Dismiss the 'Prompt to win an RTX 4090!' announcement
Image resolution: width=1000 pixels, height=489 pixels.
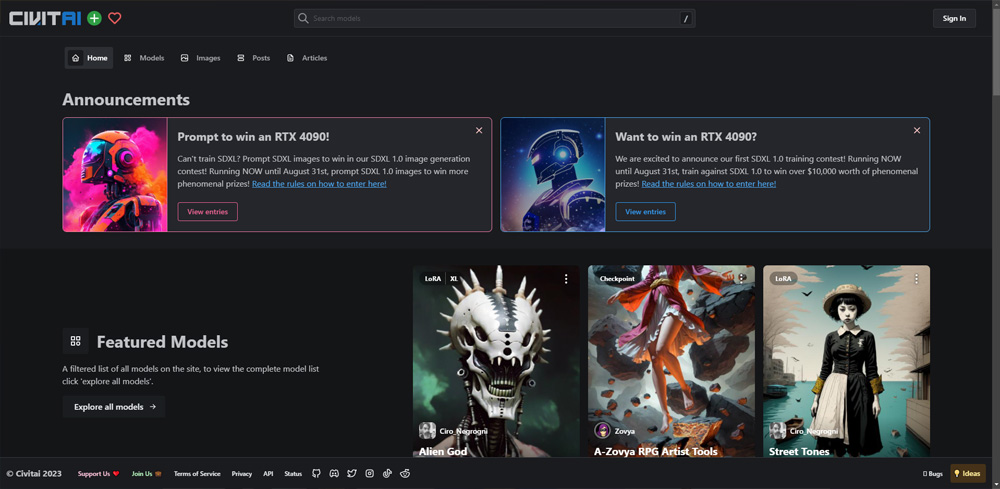(x=479, y=130)
